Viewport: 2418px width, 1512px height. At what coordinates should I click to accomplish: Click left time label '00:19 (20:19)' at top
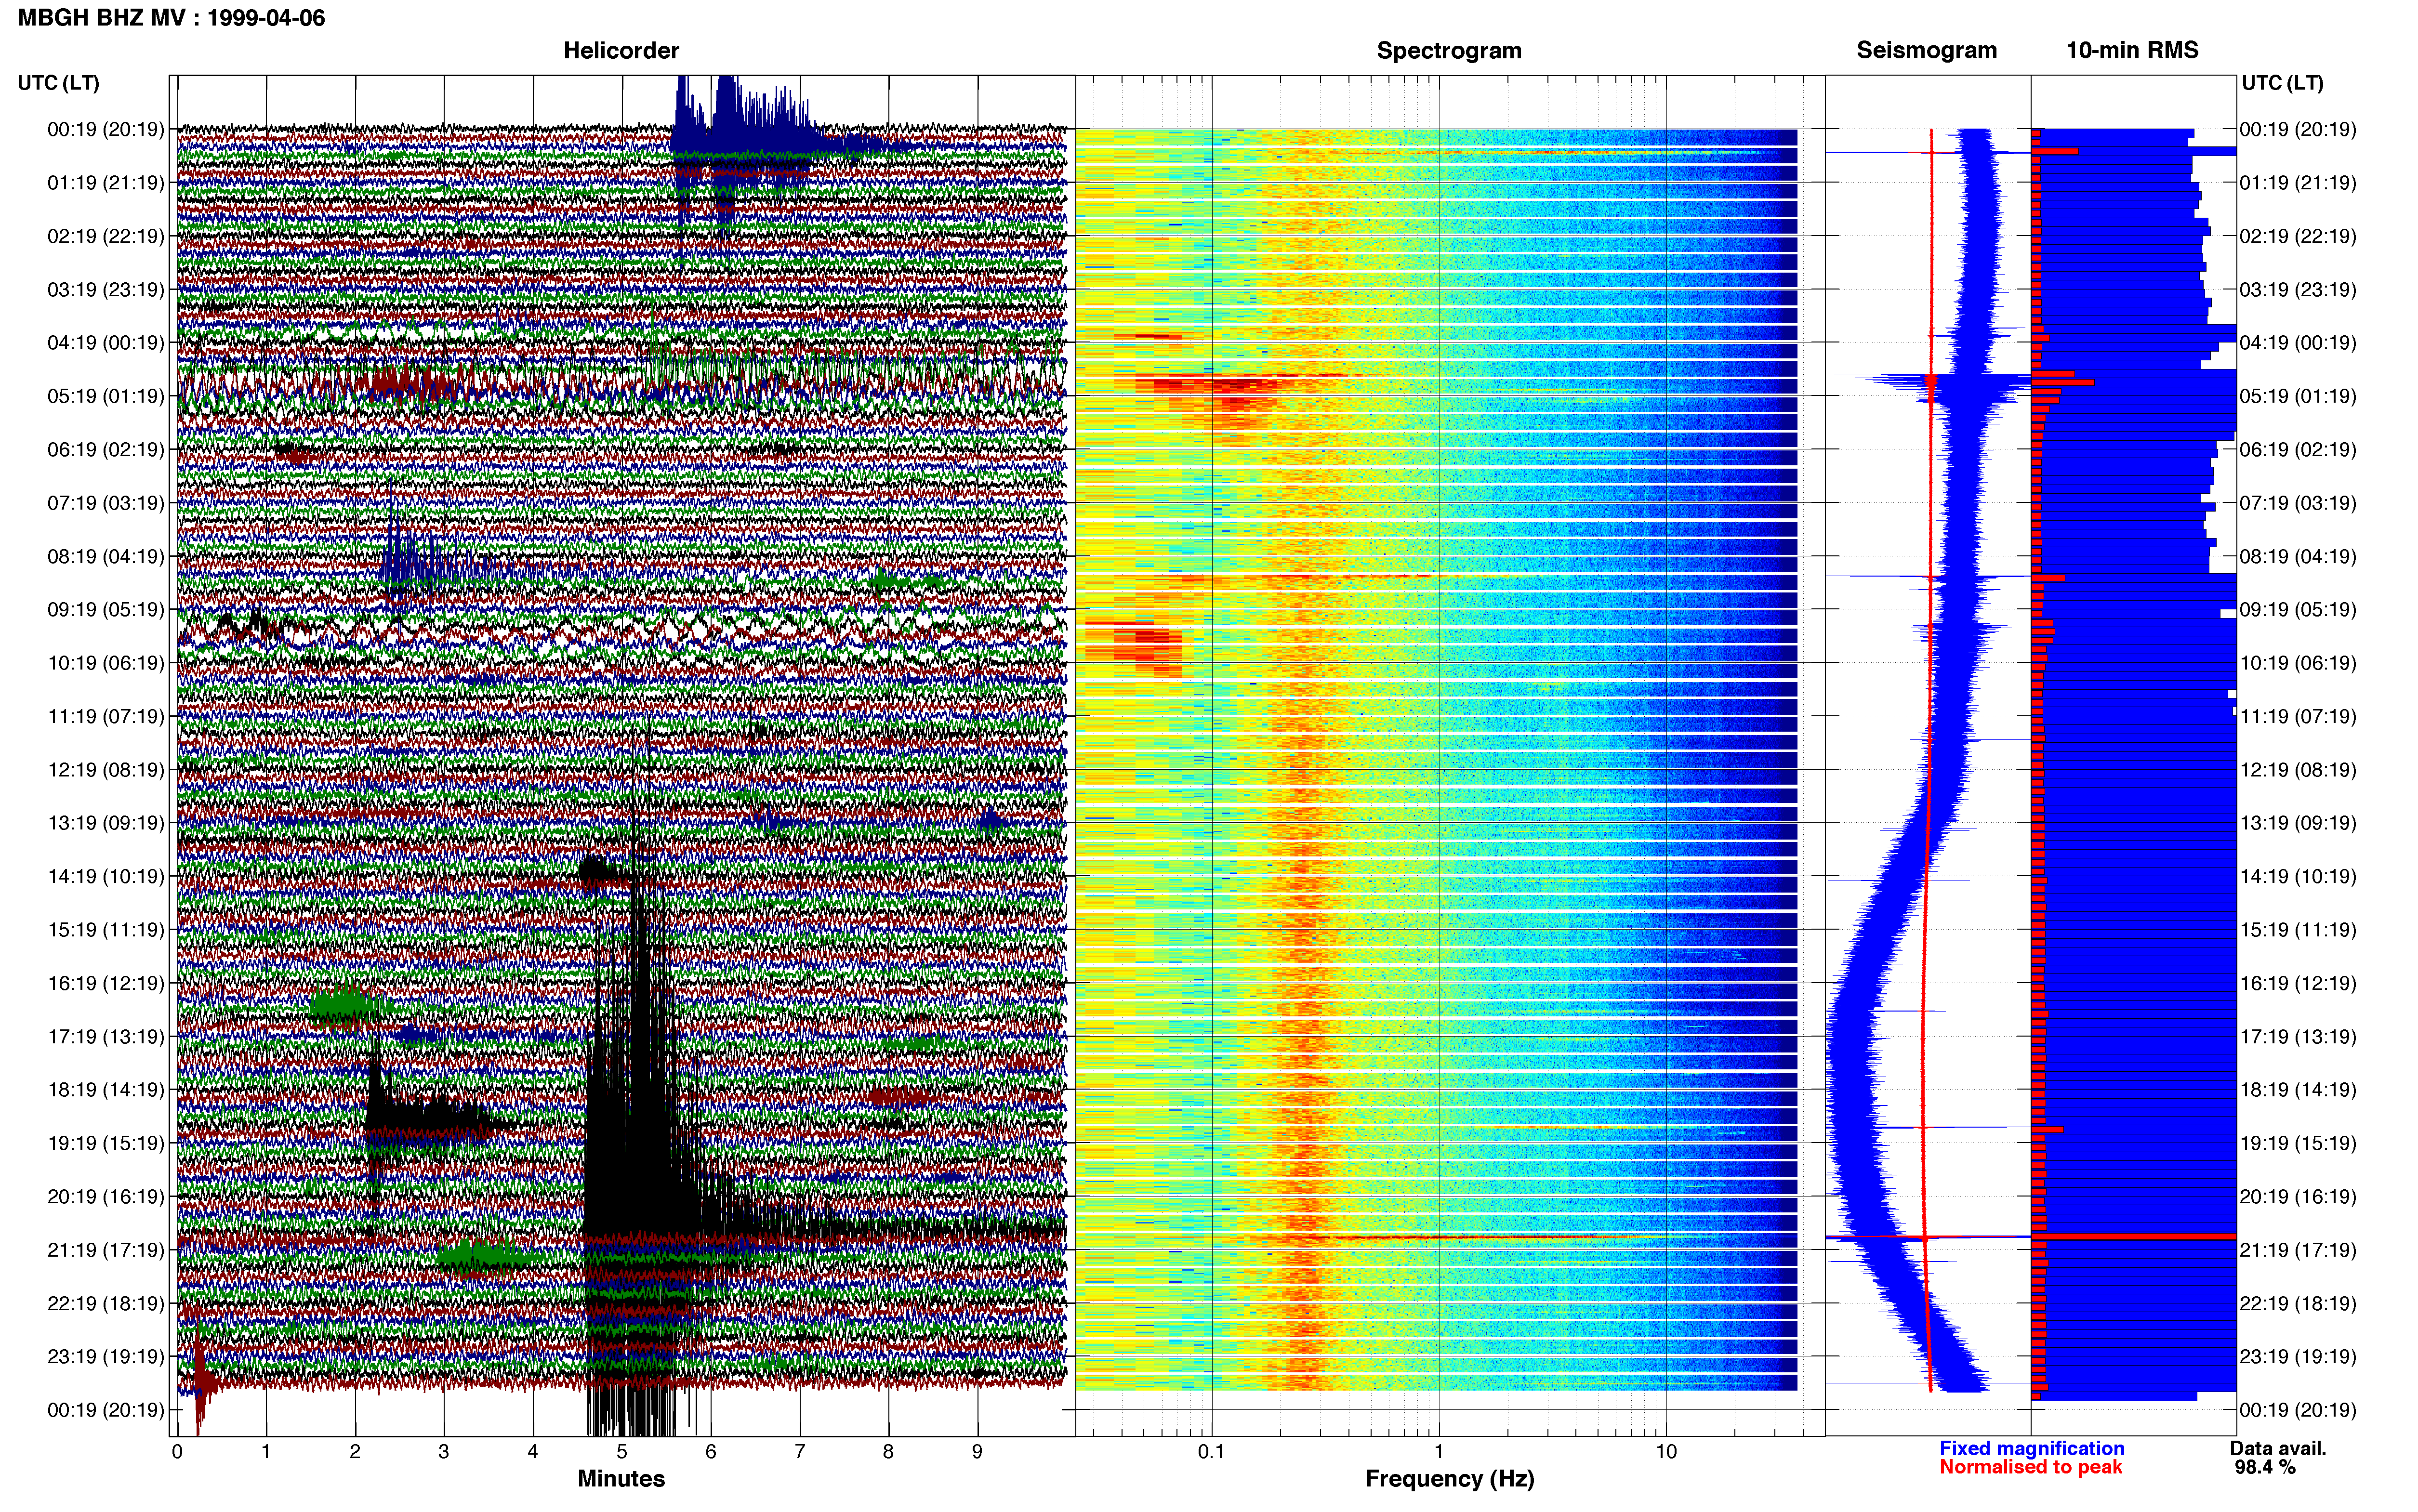coord(106,129)
